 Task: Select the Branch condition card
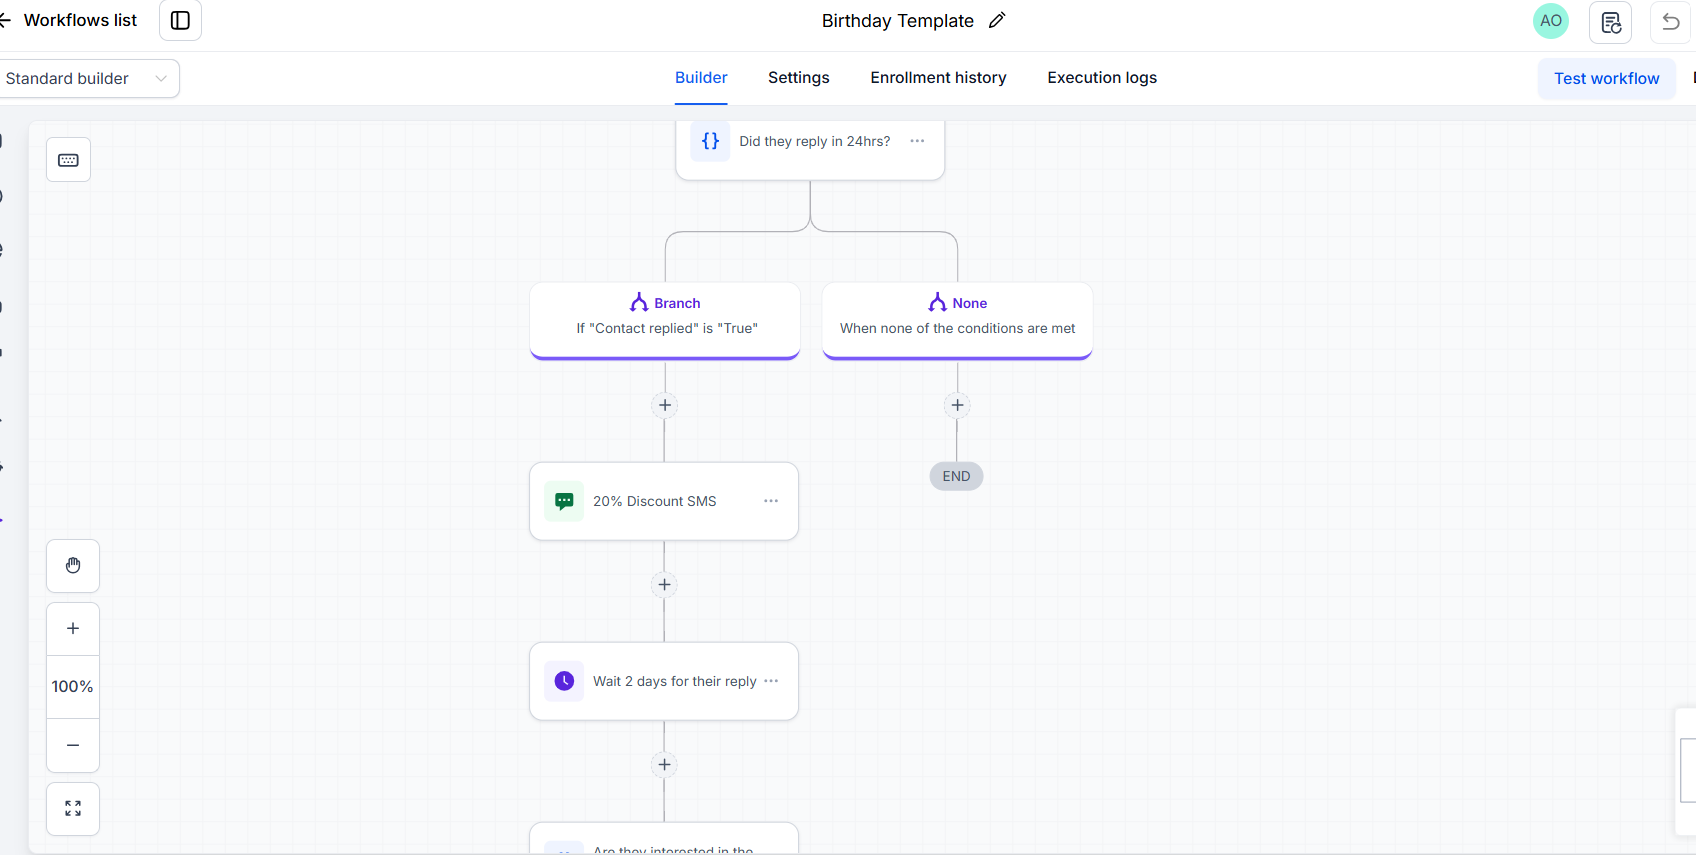click(x=665, y=320)
